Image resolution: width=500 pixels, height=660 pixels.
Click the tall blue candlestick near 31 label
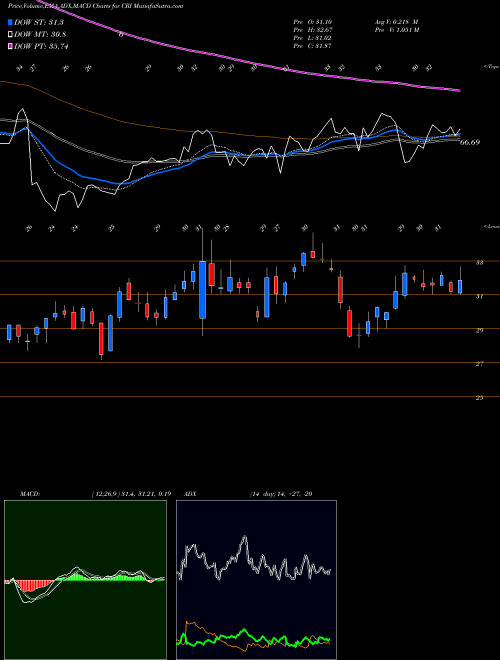pyautogui.click(x=202, y=290)
